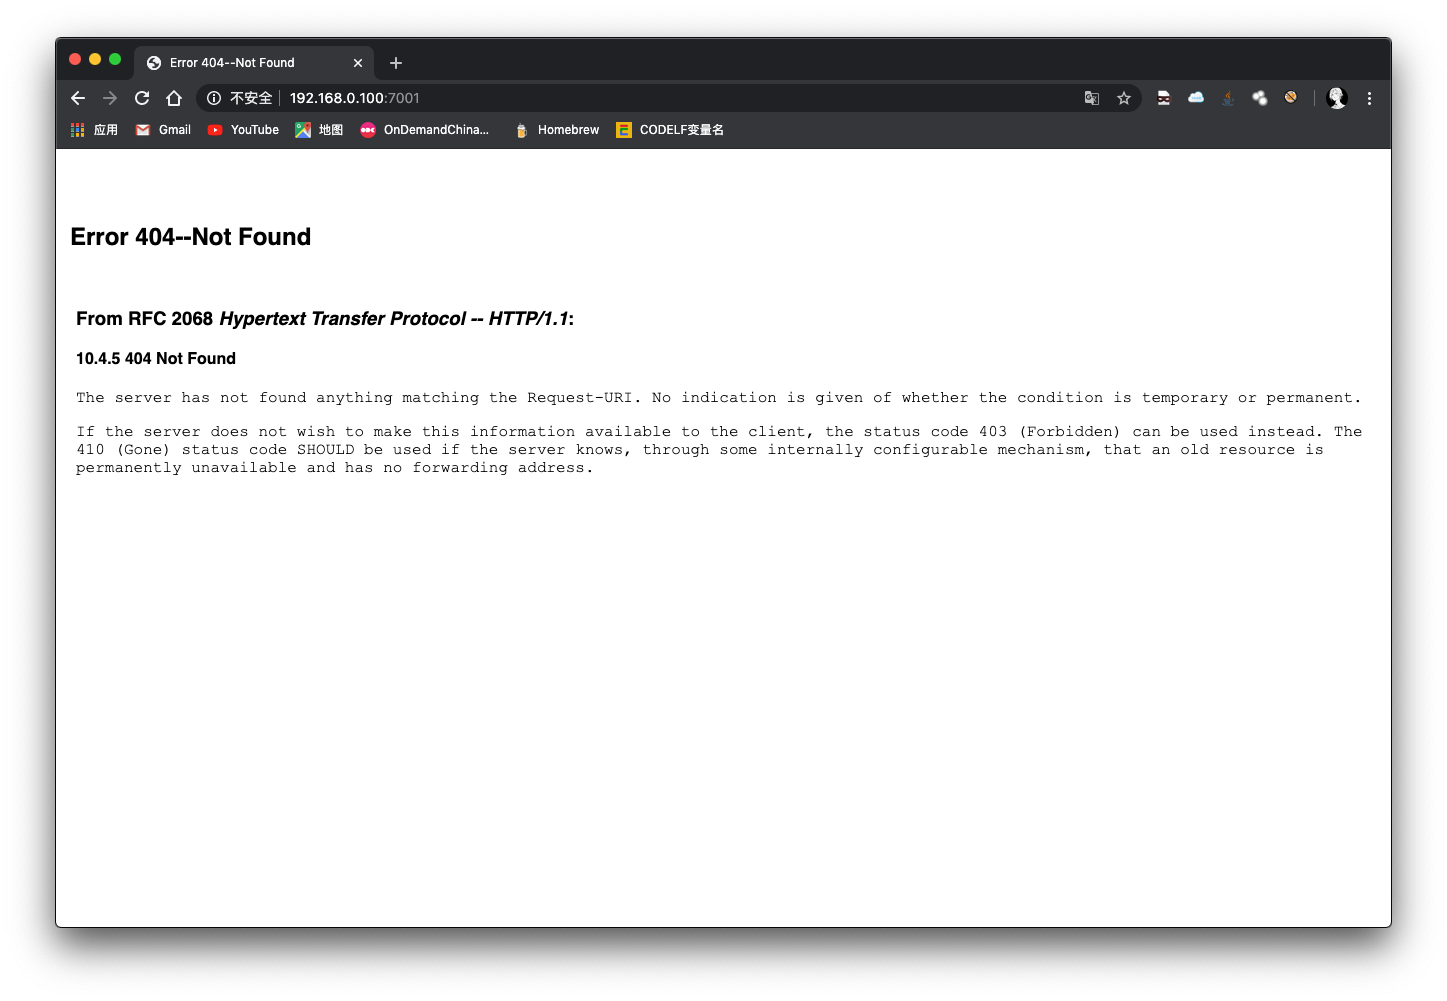
Task: Open the Chrome home page
Action: [x=175, y=98]
